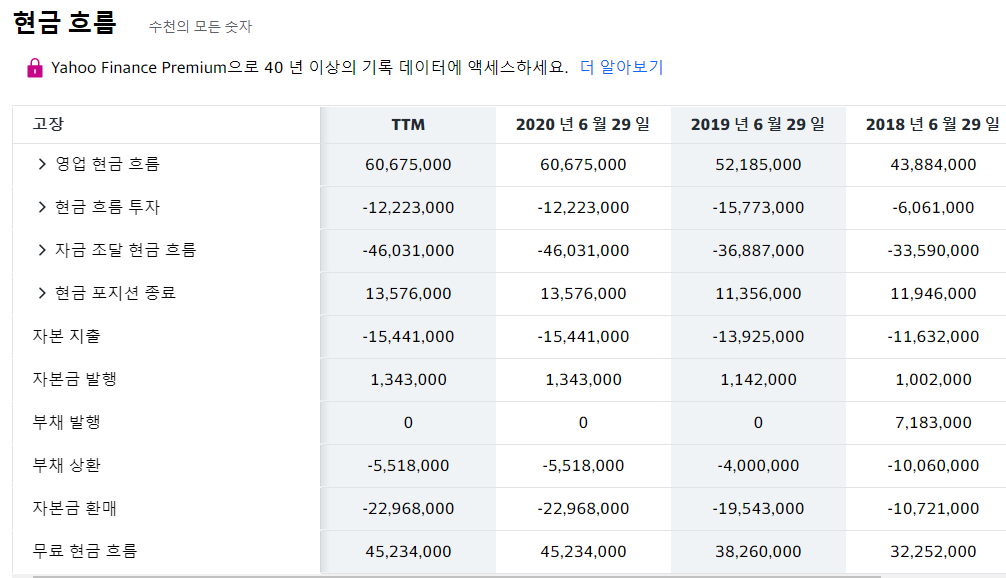1006x578 pixels.
Task: Click the value -36,887,000
Action: (x=758, y=251)
